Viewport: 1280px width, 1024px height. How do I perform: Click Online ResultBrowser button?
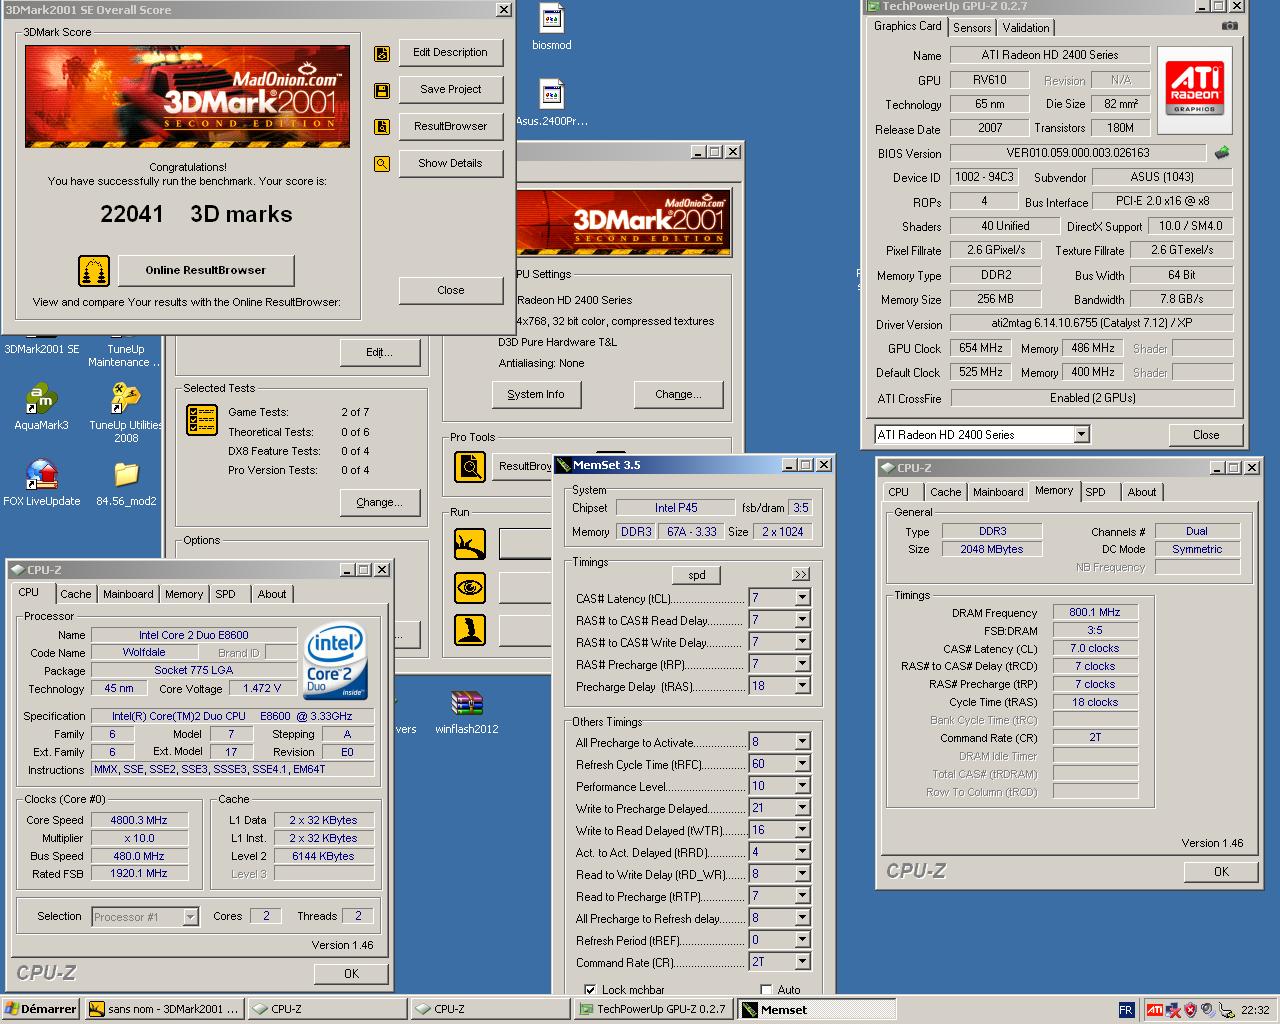205,270
